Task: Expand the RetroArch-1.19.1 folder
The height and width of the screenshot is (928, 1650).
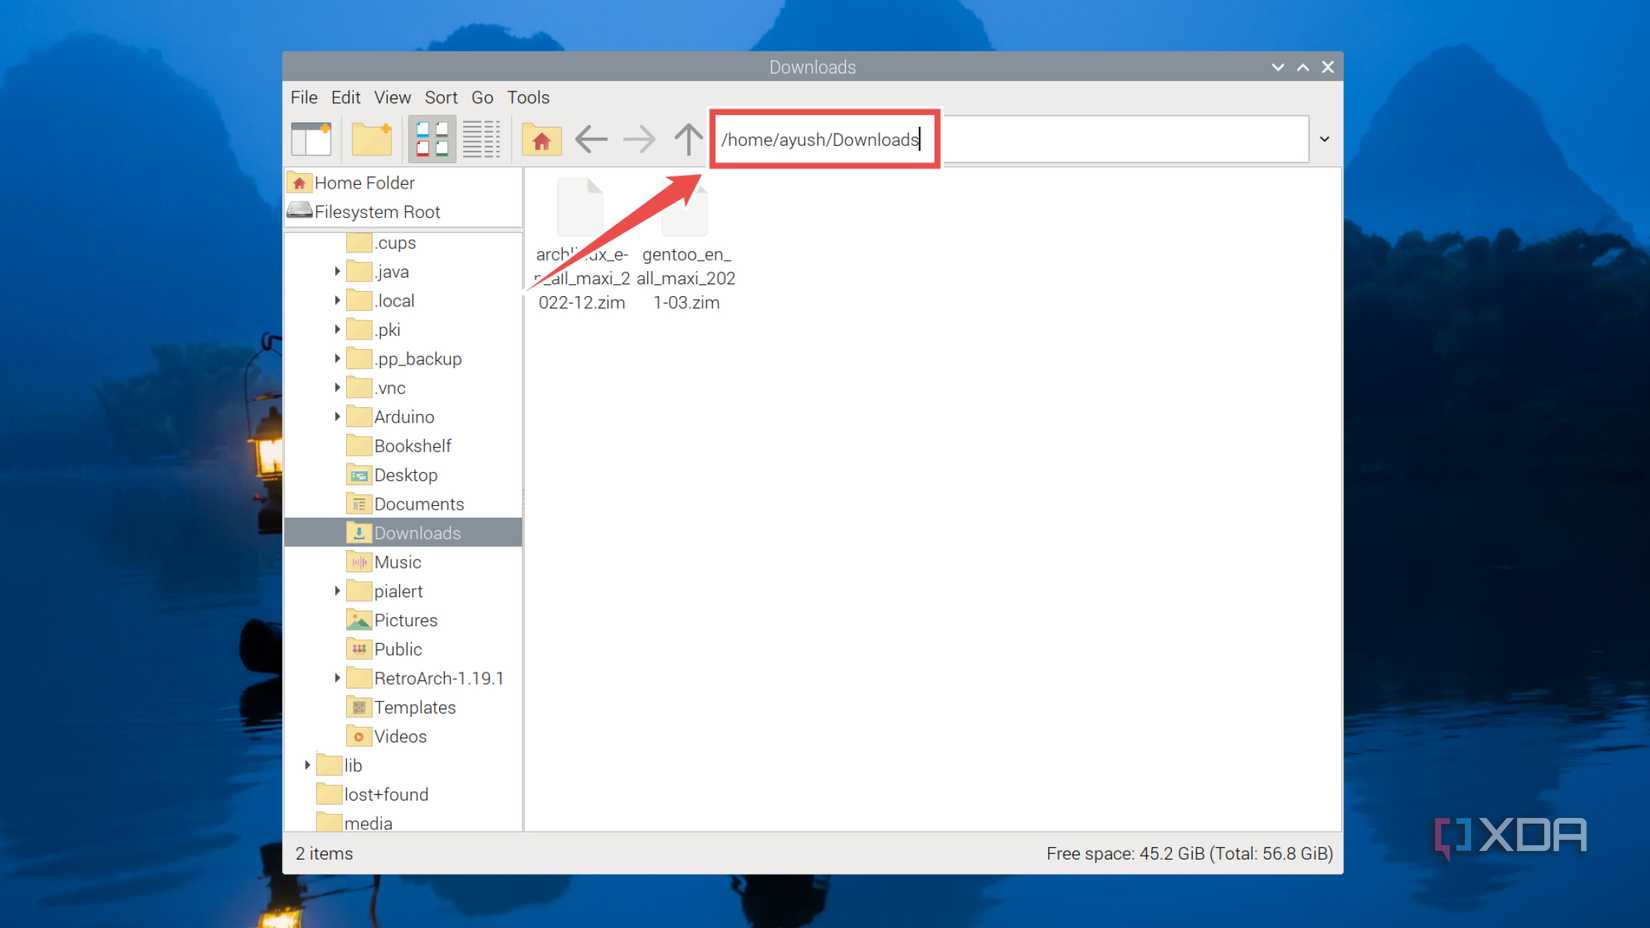Action: point(336,678)
